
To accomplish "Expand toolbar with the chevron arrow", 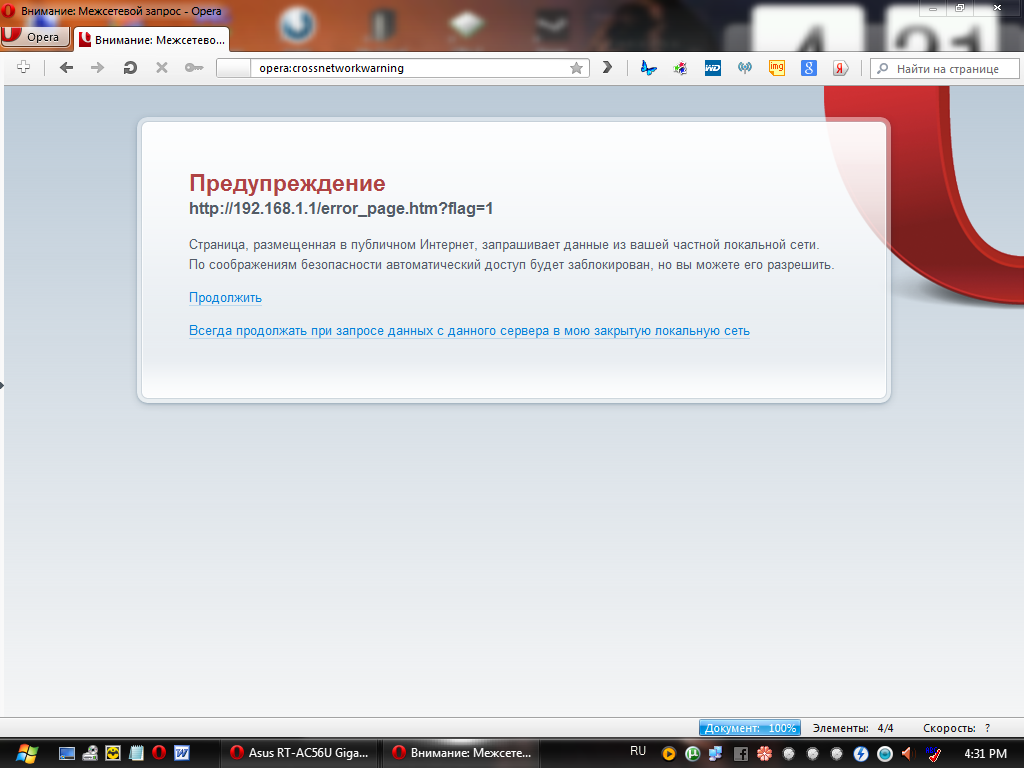I will 607,67.
